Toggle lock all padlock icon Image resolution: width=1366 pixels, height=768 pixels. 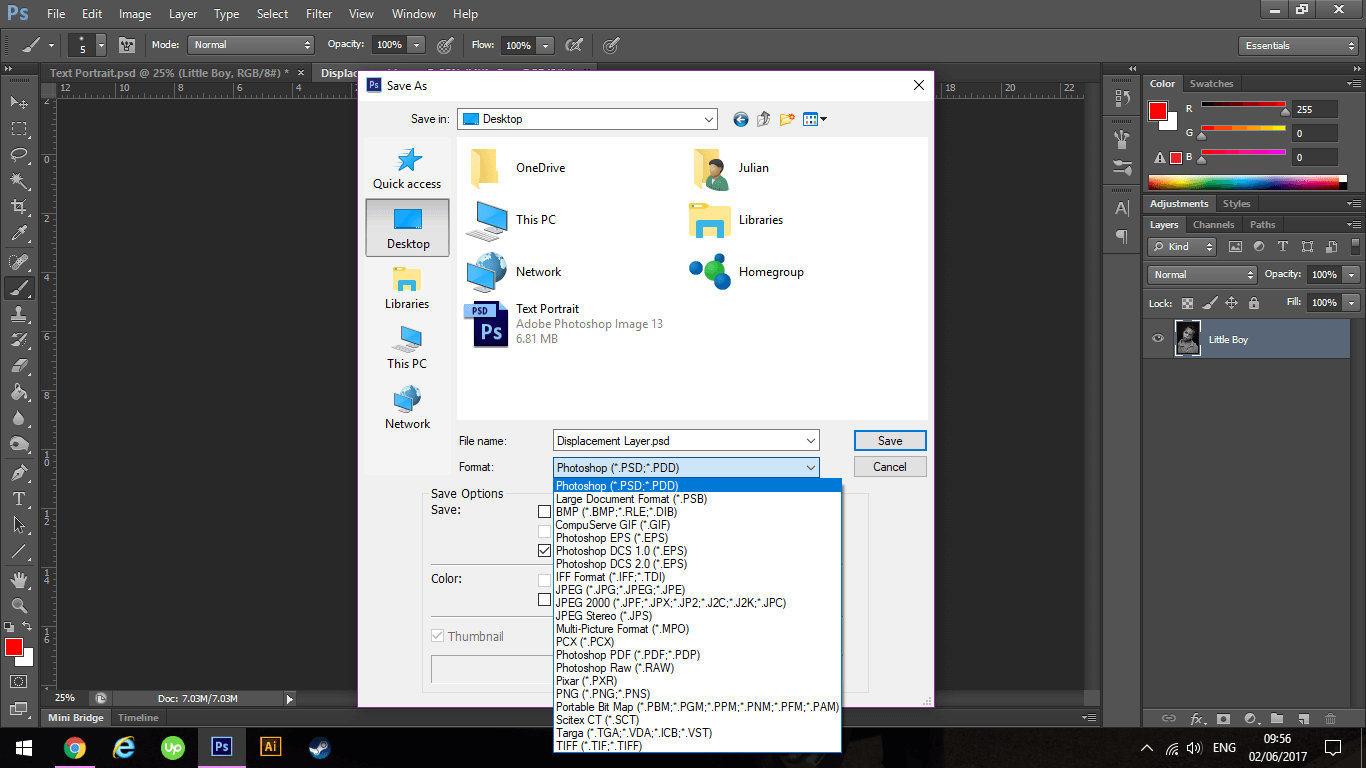(1252, 303)
